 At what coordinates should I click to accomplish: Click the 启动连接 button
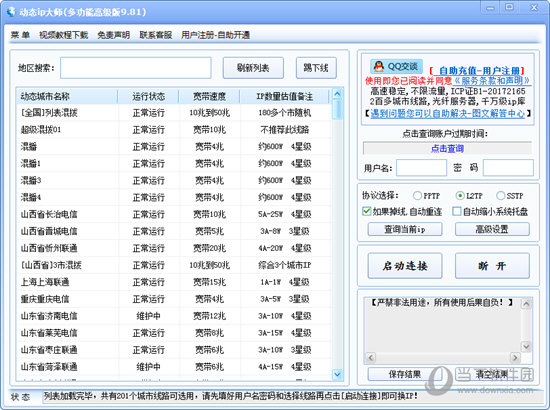point(405,266)
